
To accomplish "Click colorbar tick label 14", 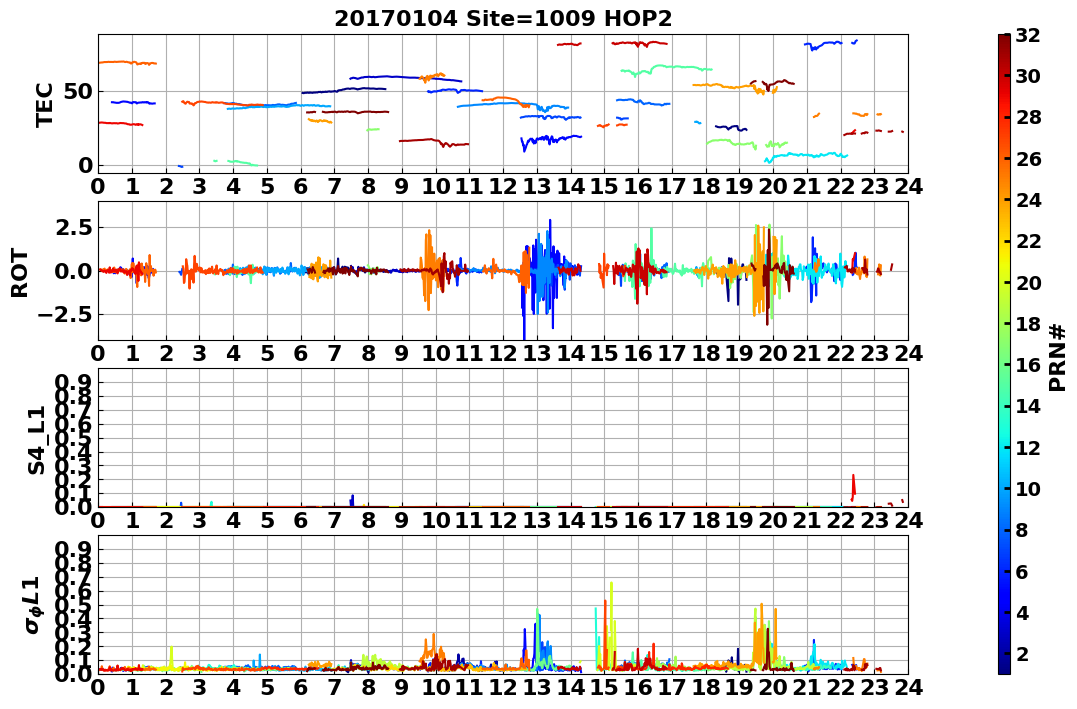I will 1028,406.
